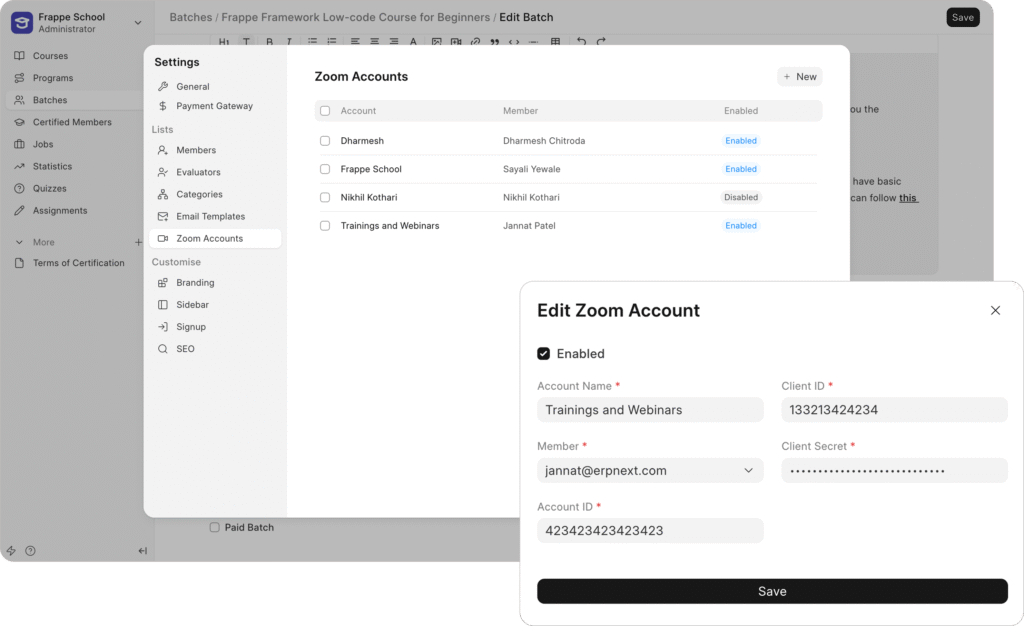Open General settings
The width and height of the screenshot is (1024, 626).
[193, 86]
